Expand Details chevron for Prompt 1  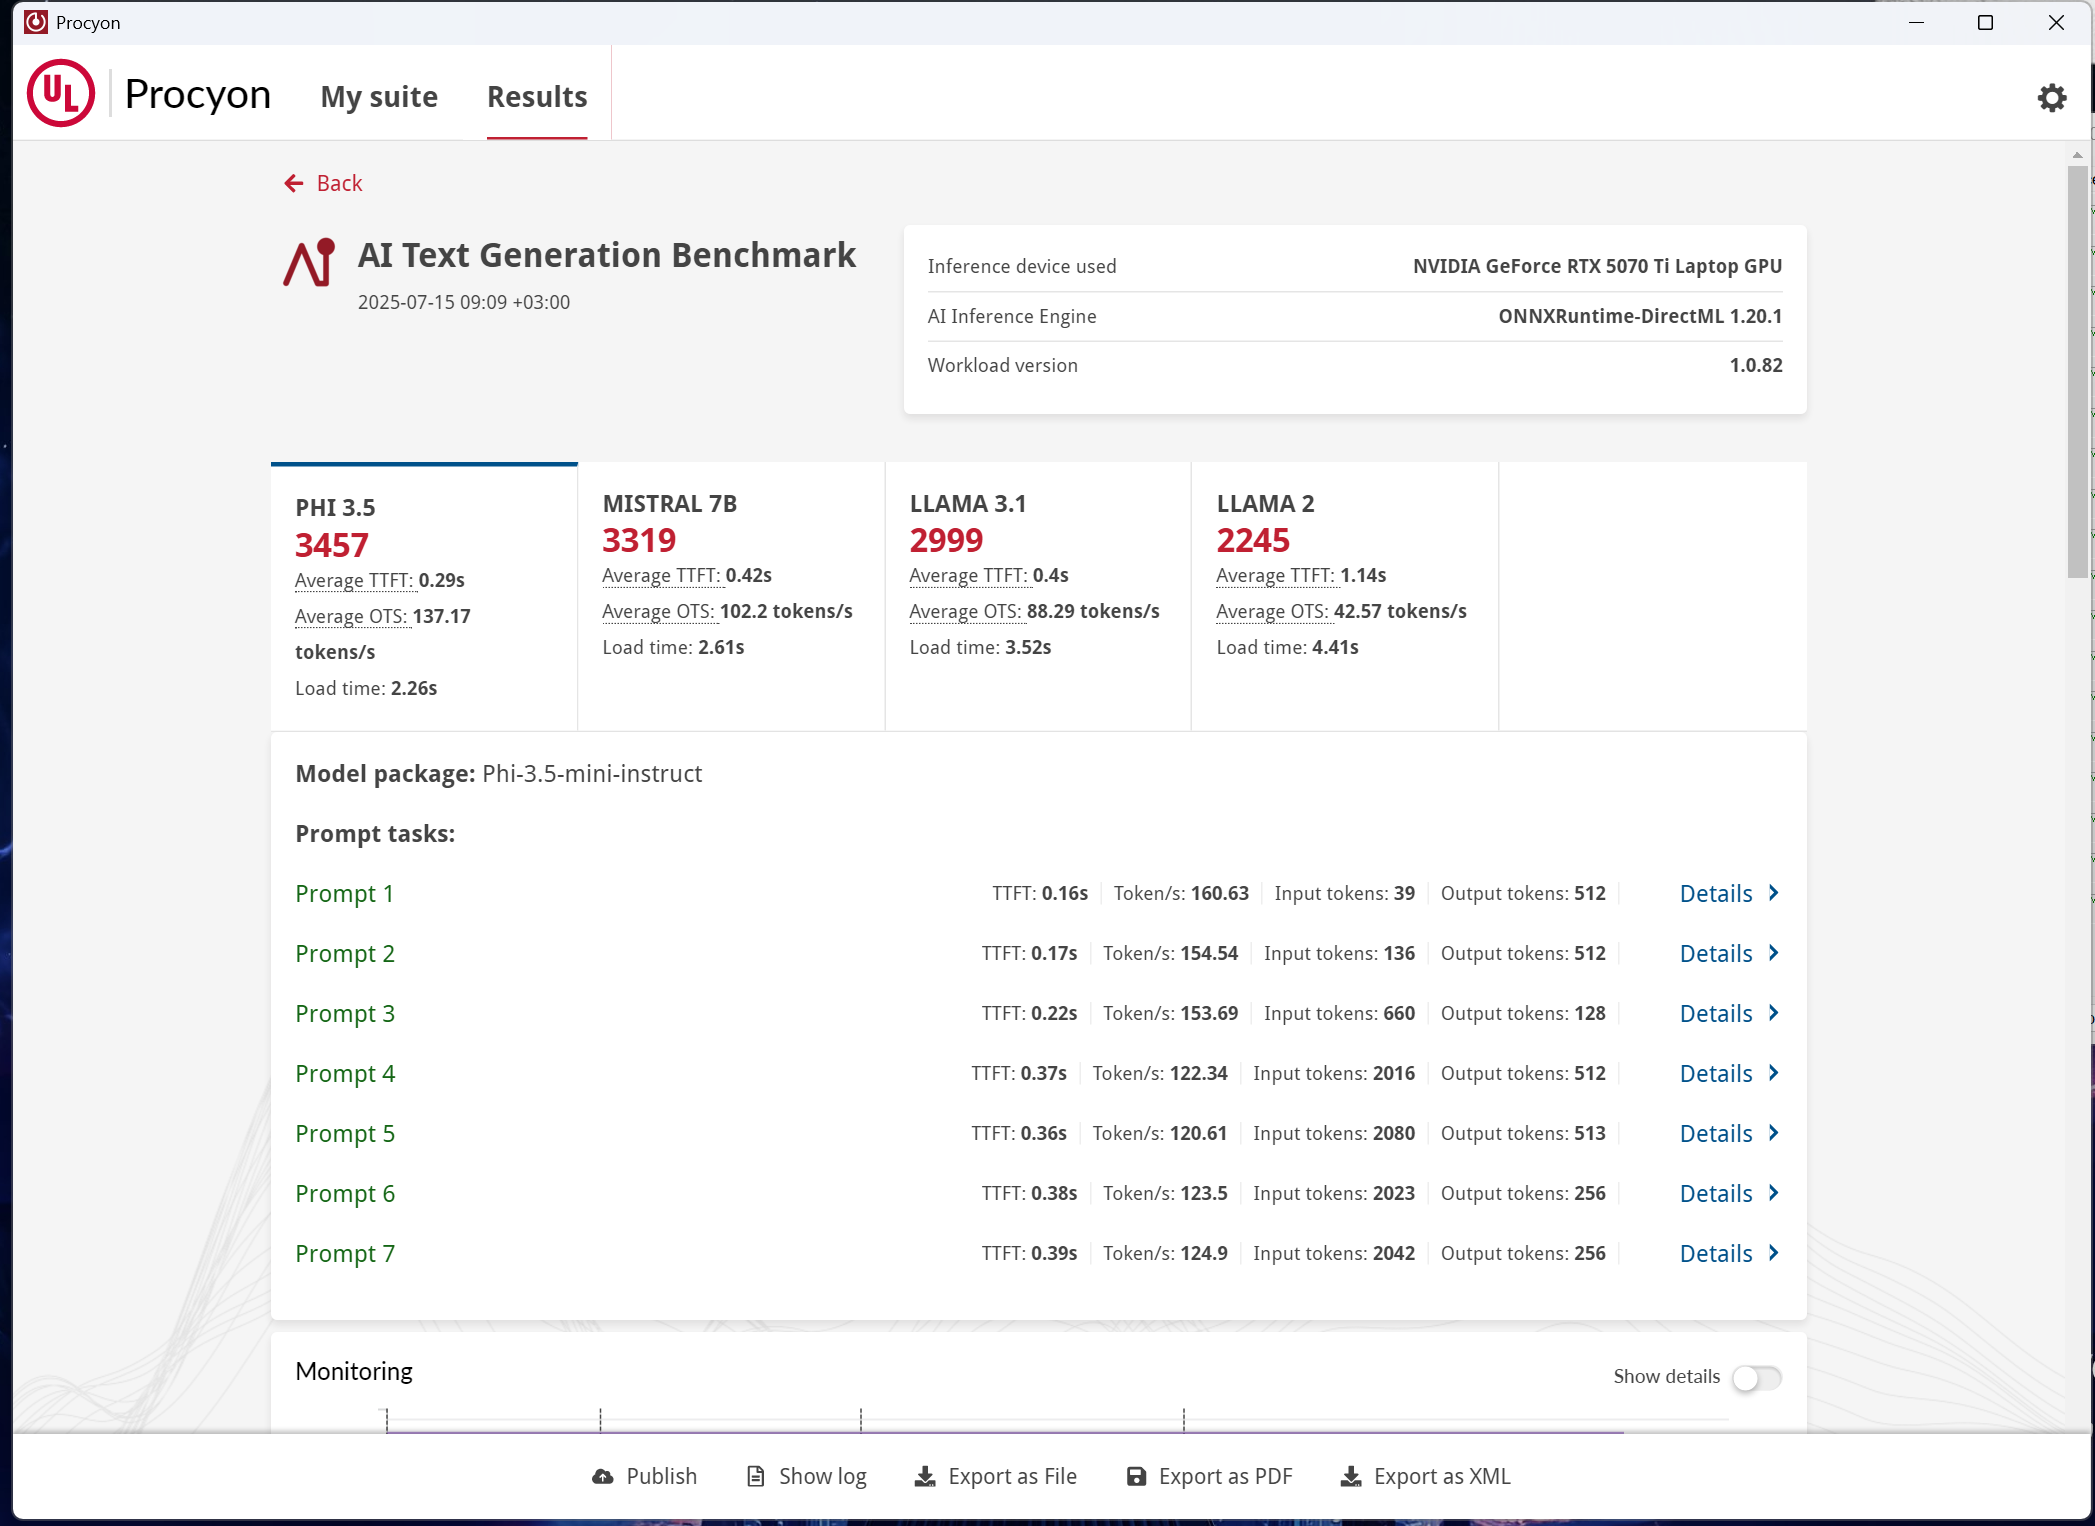coord(1774,893)
